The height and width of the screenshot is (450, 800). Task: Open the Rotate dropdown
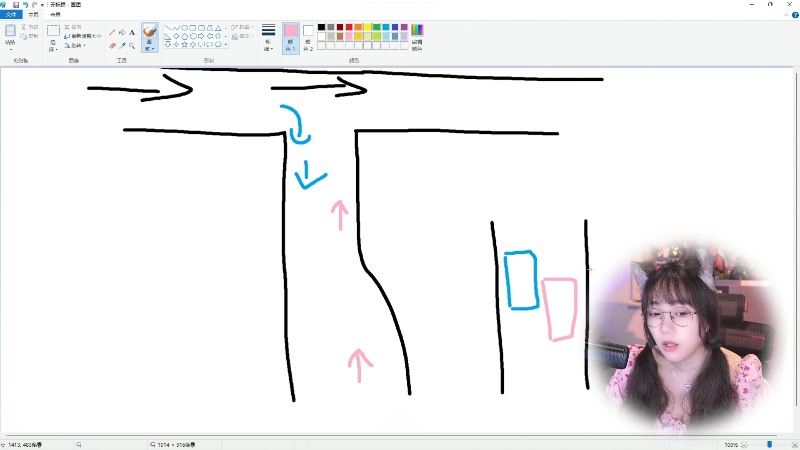[74, 45]
